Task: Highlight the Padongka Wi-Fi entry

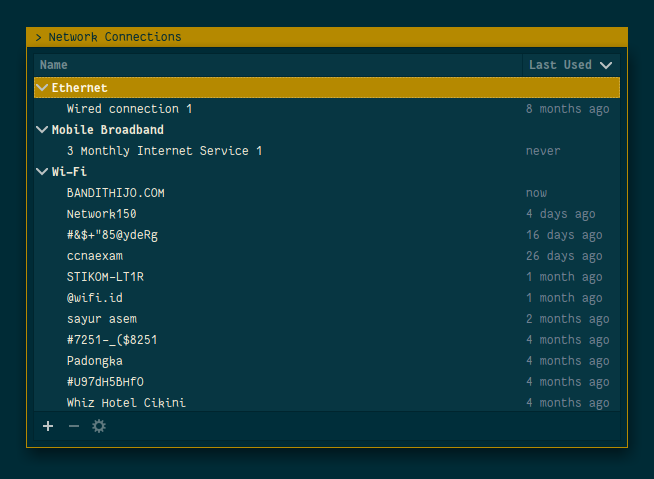Action: 95,361
